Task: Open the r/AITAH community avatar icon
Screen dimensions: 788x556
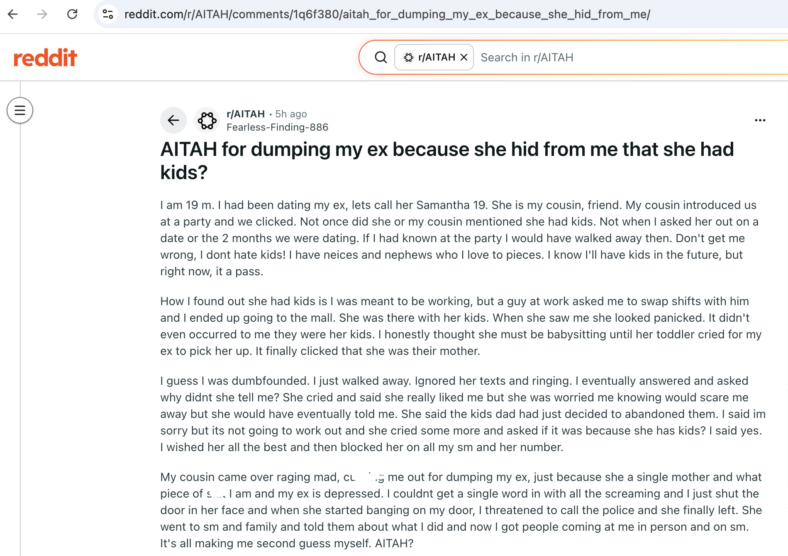Action: (x=207, y=120)
